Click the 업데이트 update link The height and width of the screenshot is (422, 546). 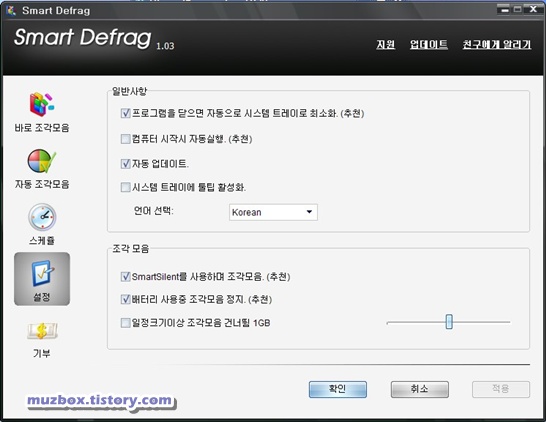point(429,45)
